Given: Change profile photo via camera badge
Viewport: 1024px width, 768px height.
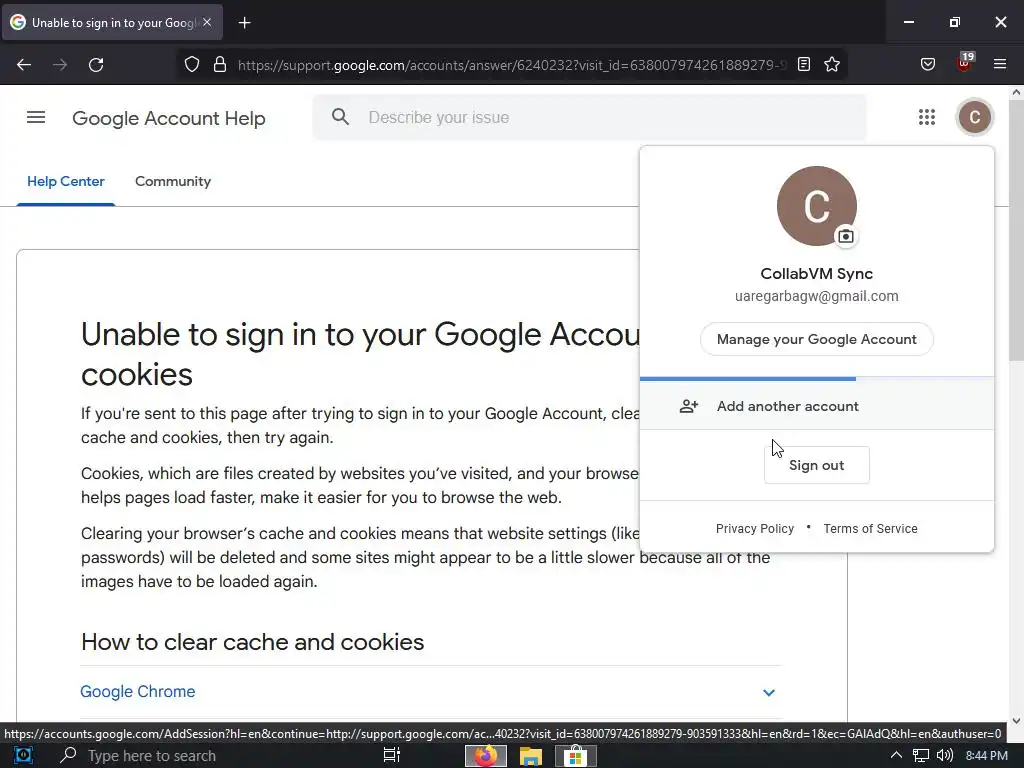Looking at the screenshot, I should click(846, 236).
